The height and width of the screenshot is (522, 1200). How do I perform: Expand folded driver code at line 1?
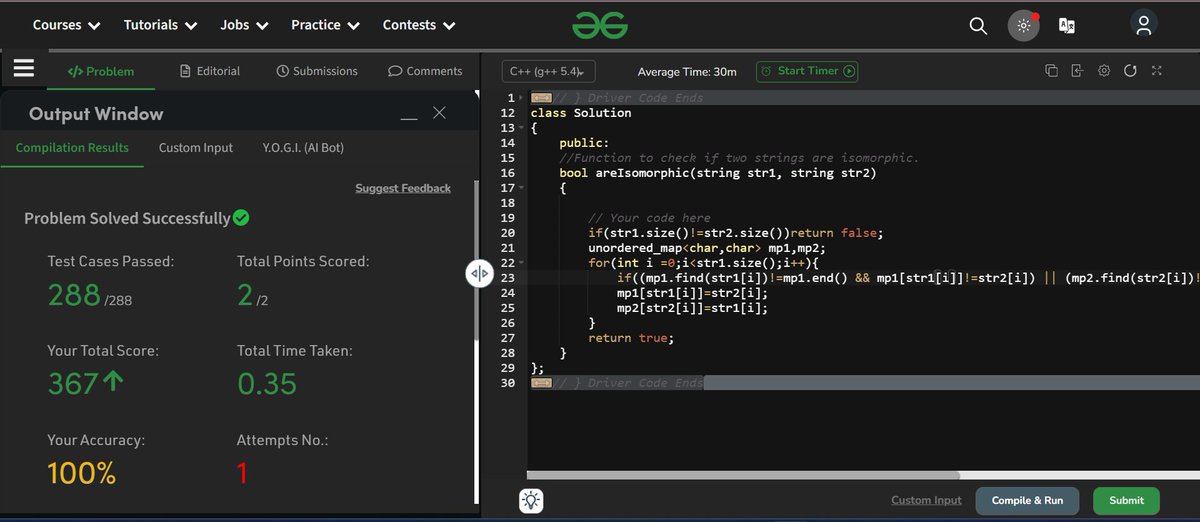[x=541, y=98]
